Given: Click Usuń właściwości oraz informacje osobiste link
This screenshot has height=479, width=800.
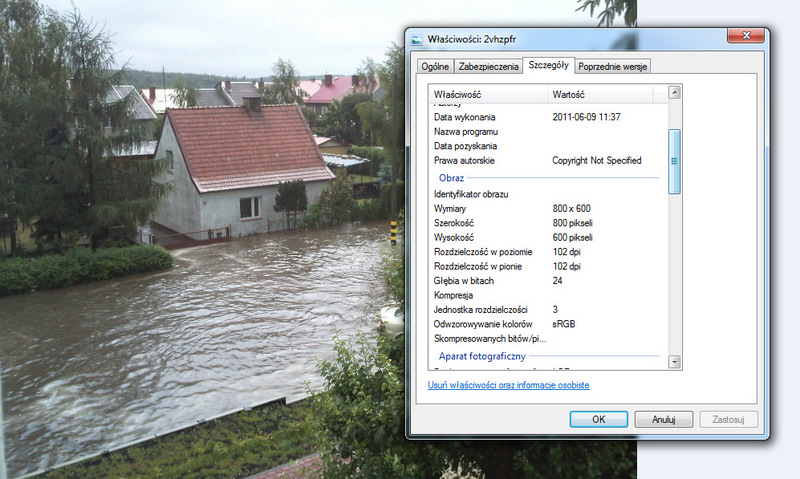Looking at the screenshot, I should click(508, 385).
